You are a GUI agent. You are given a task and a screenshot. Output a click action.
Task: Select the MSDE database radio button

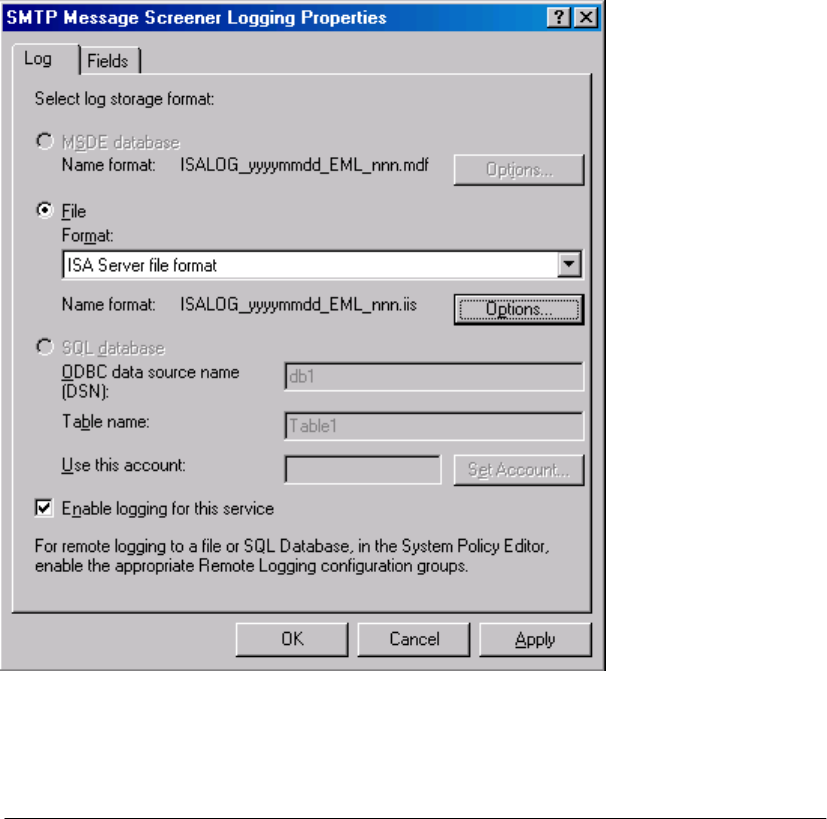click(x=45, y=141)
